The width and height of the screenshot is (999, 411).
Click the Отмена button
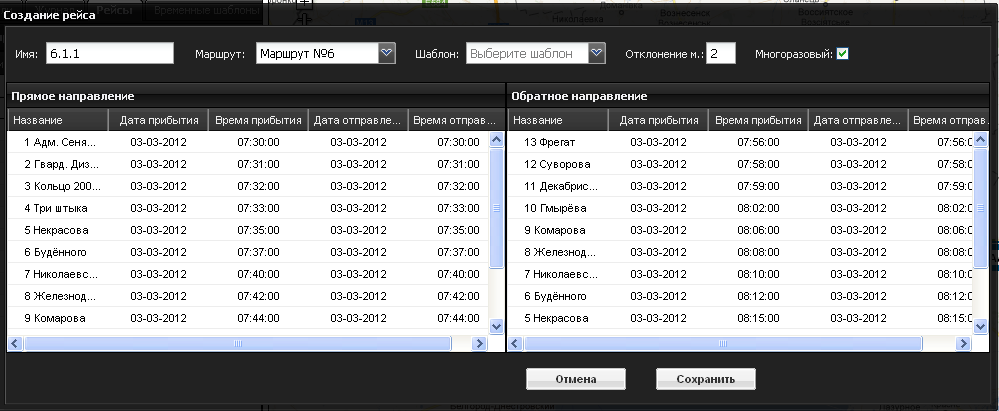coord(575,379)
